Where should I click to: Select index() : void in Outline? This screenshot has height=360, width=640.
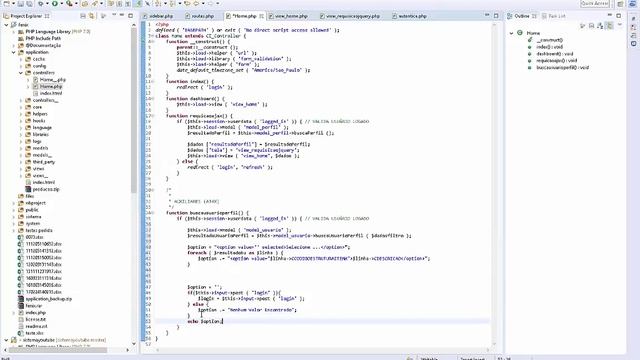(x=549, y=47)
